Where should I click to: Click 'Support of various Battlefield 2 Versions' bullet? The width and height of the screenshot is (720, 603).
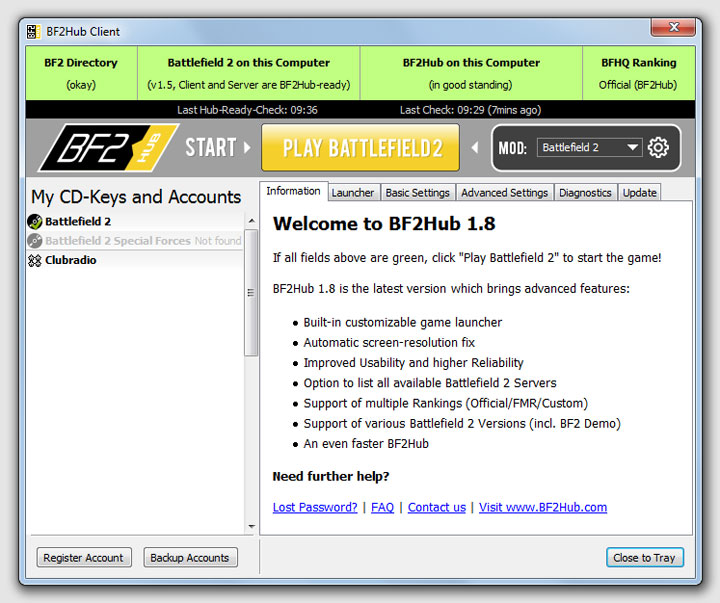(462, 423)
